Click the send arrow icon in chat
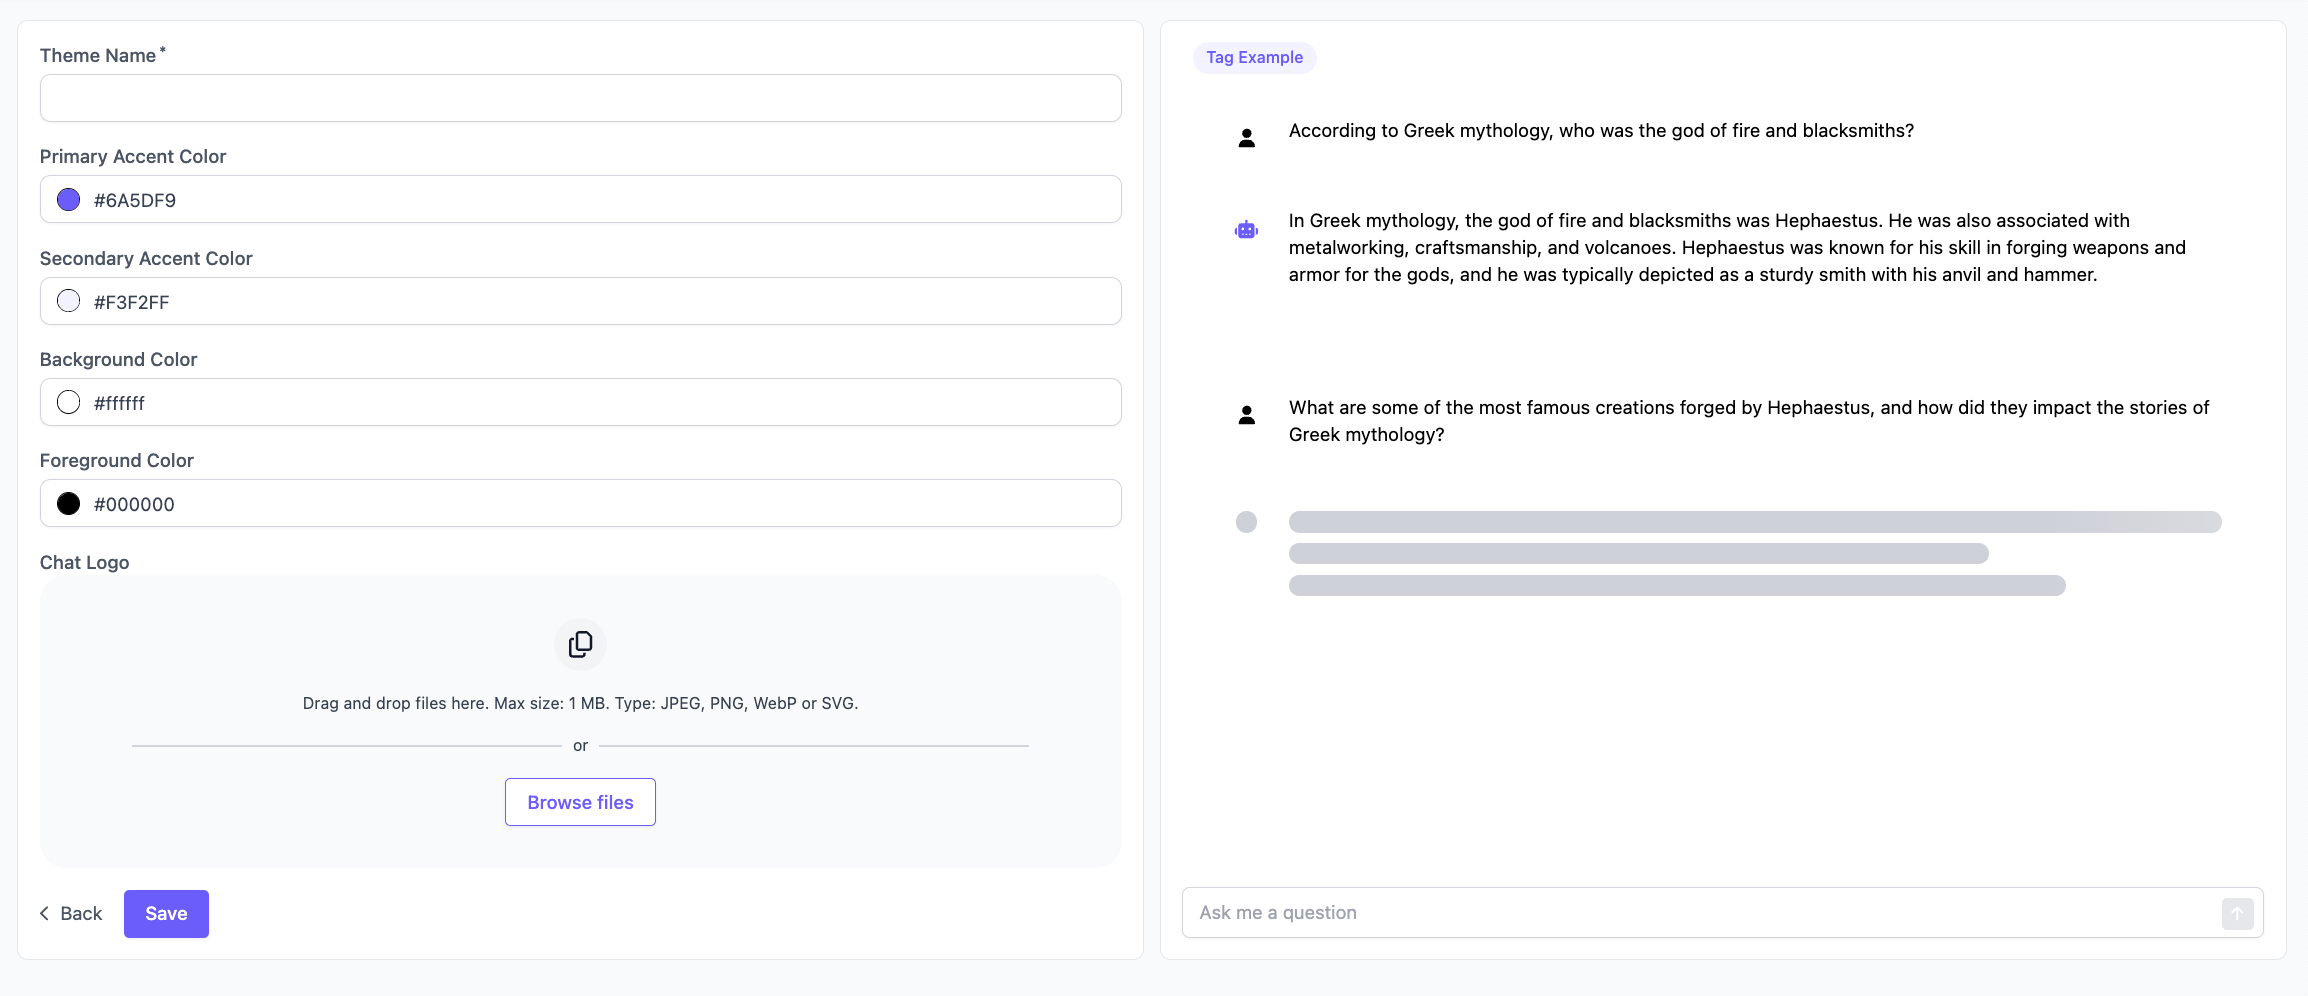 point(2237,913)
